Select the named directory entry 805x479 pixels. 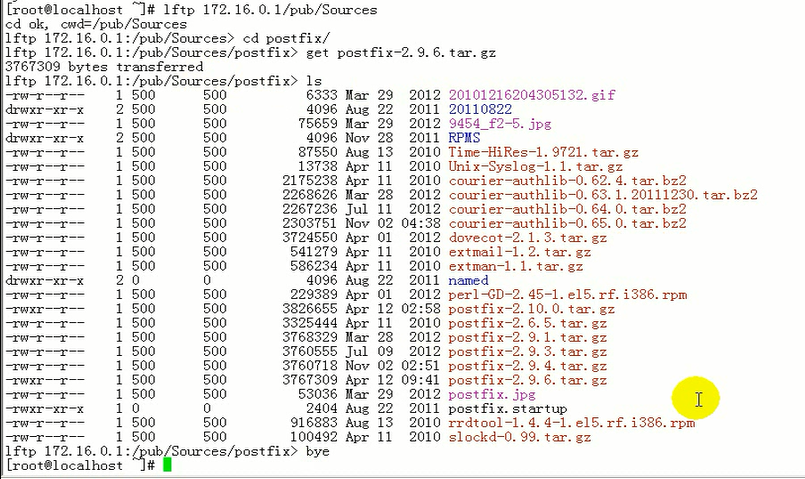468,280
